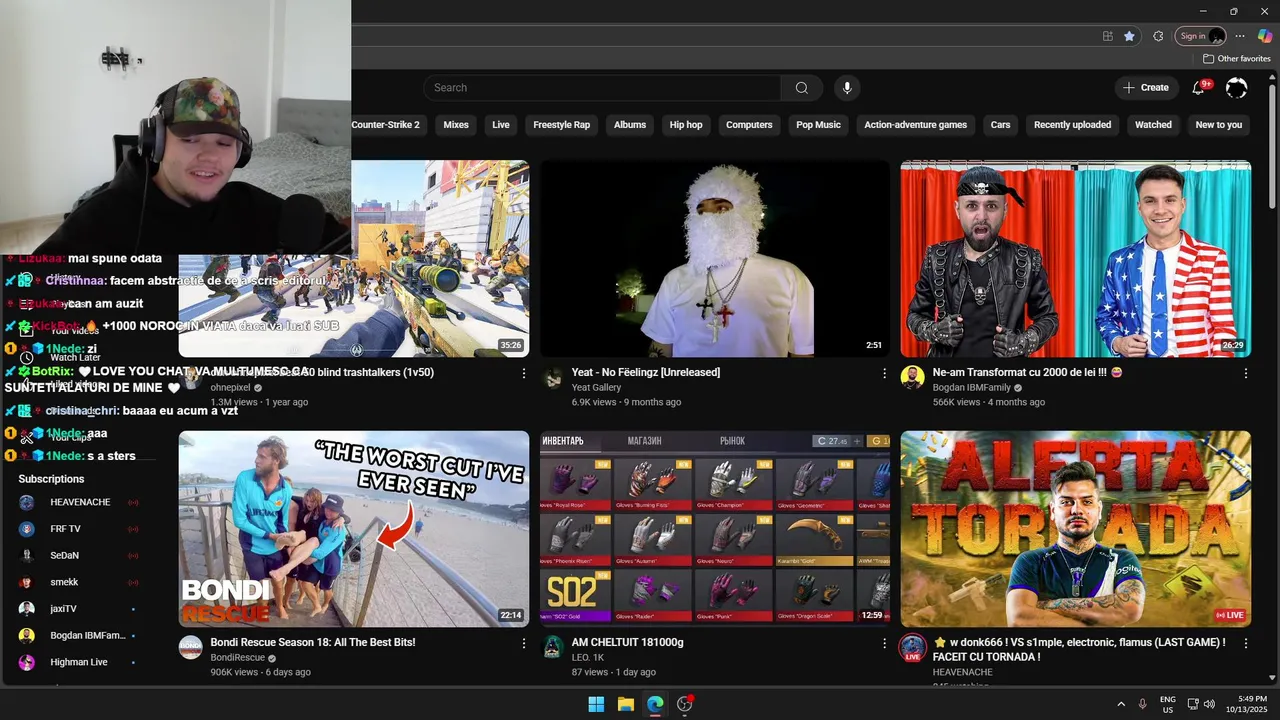The height and width of the screenshot is (720, 1280).
Task: Click the Edge Sign in button
Action: tap(1201, 36)
